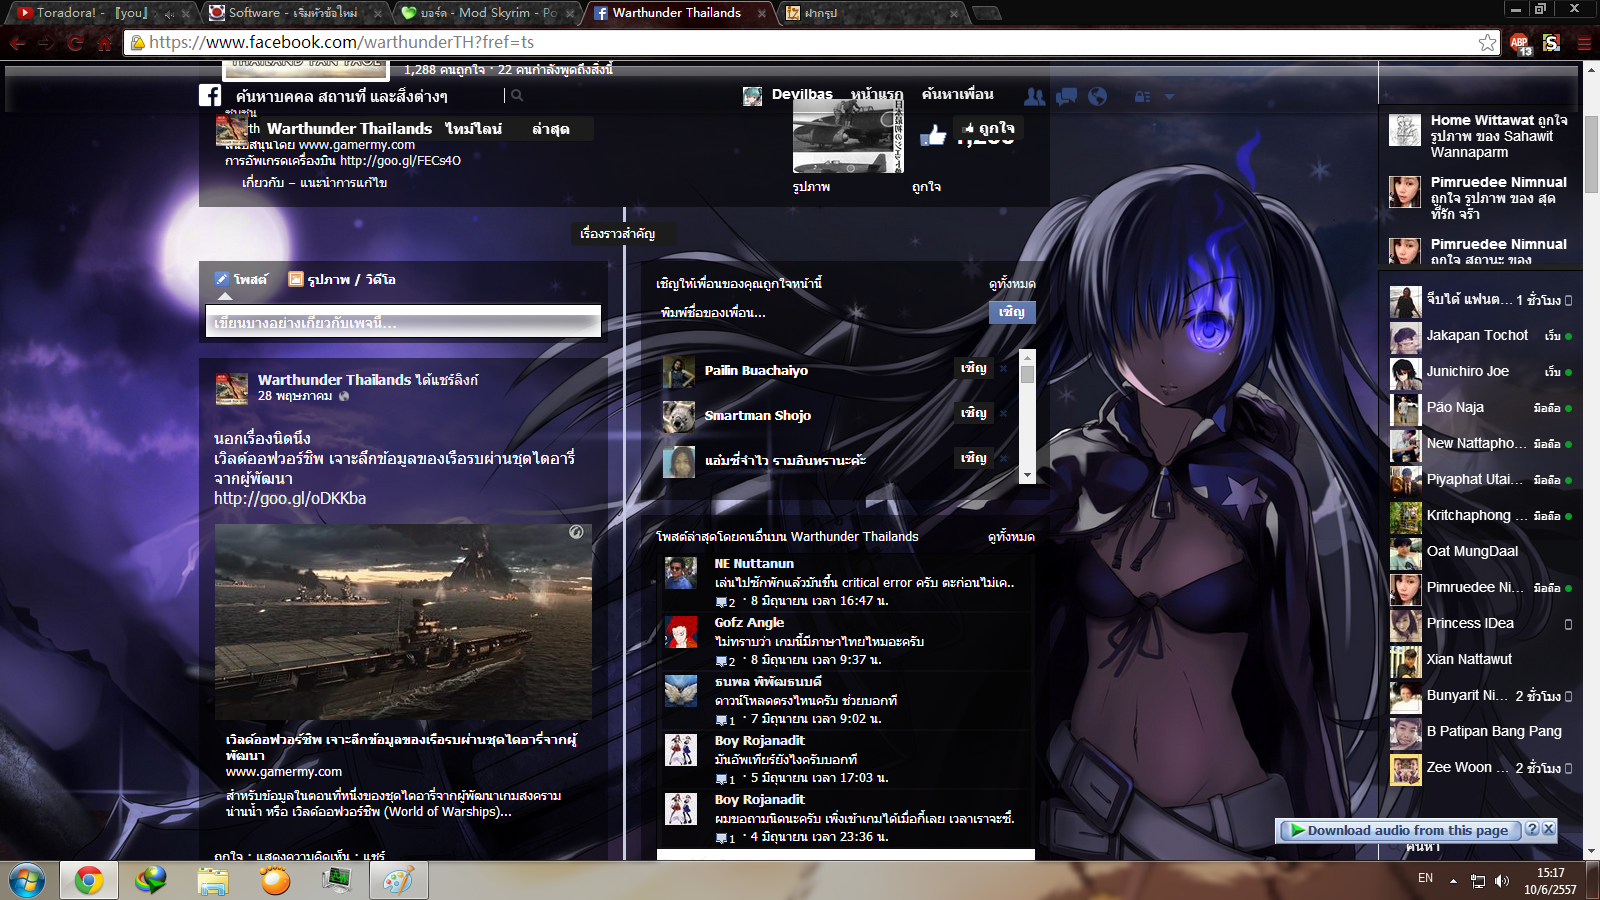Open the friend requests icon

1035,96
